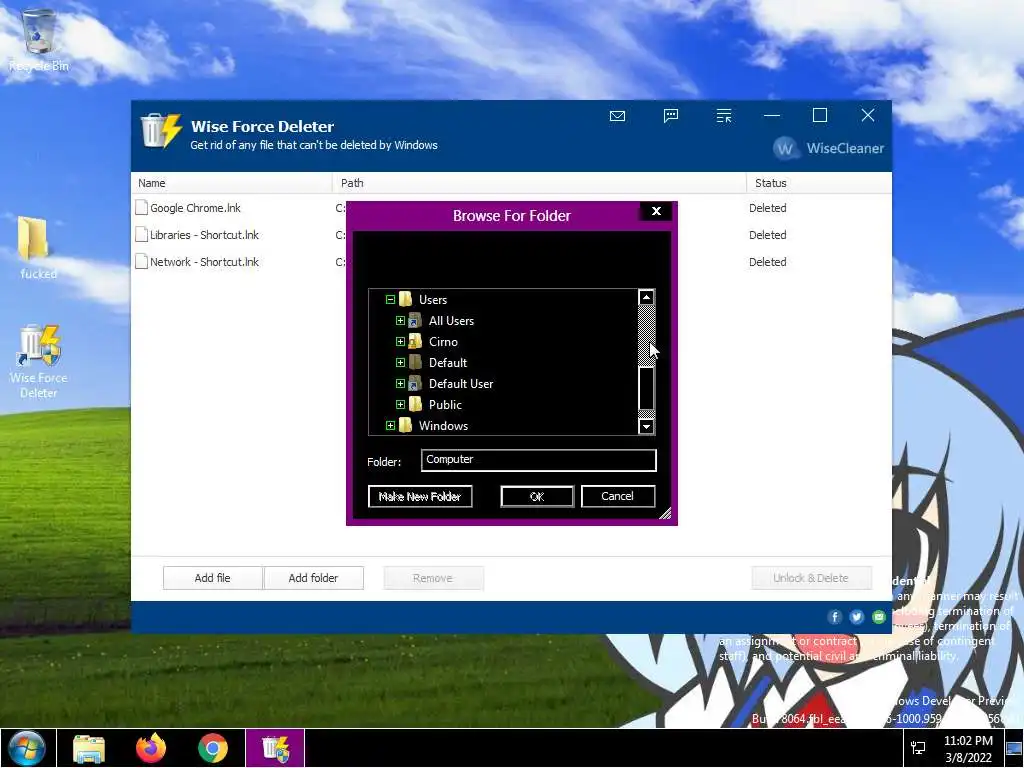Expand the Public folder node
This screenshot has height=768, width=1024.
point(400,404)
